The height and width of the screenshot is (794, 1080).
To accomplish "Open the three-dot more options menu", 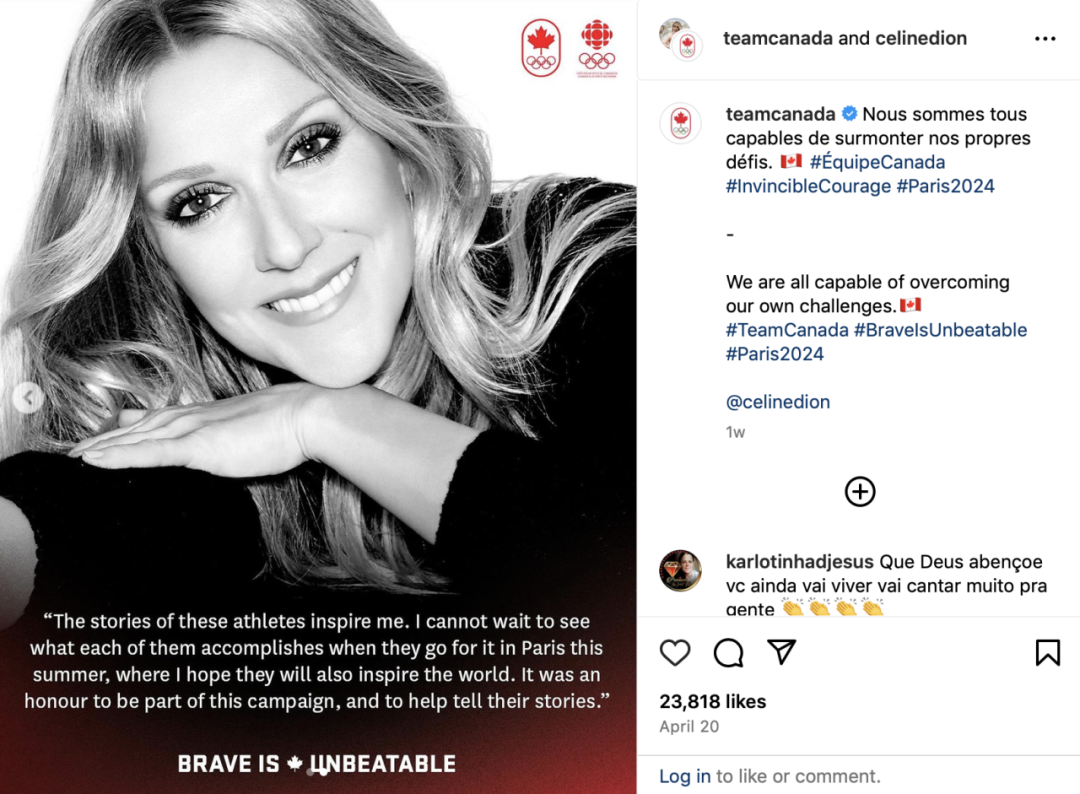I will coord(1045,39).
